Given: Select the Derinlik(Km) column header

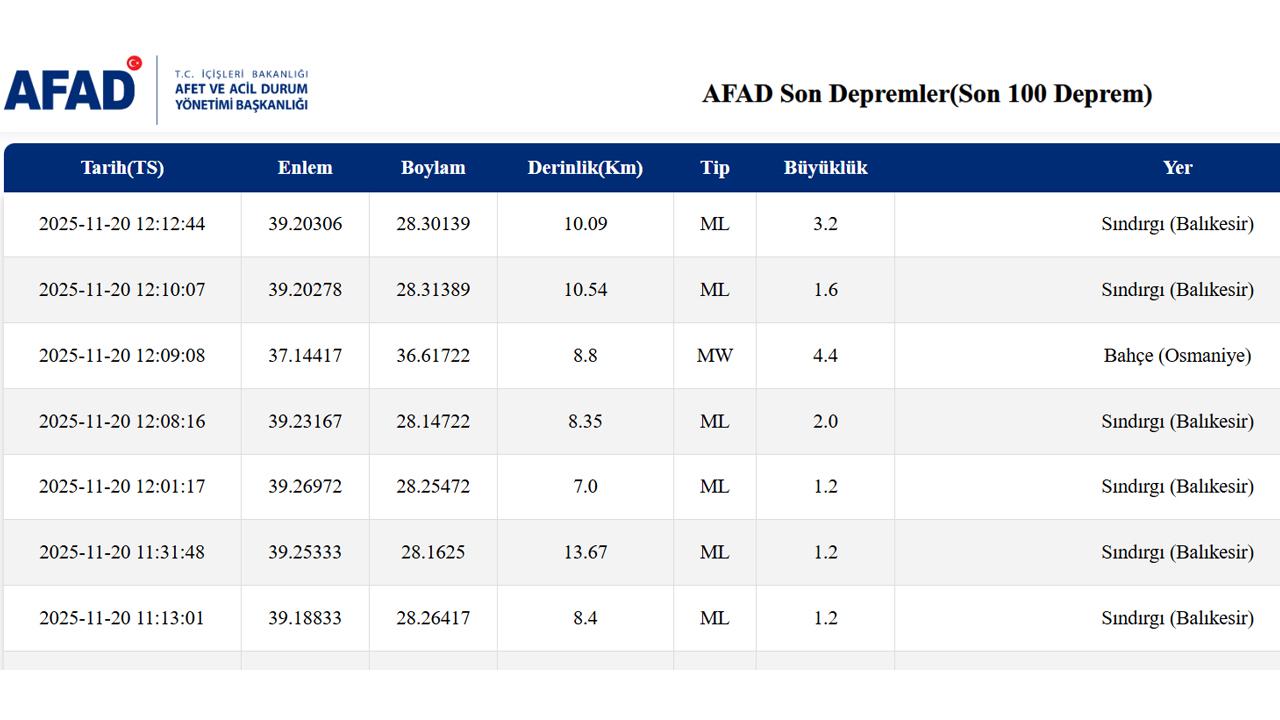Looking at the screenshot, I should 585,168.
